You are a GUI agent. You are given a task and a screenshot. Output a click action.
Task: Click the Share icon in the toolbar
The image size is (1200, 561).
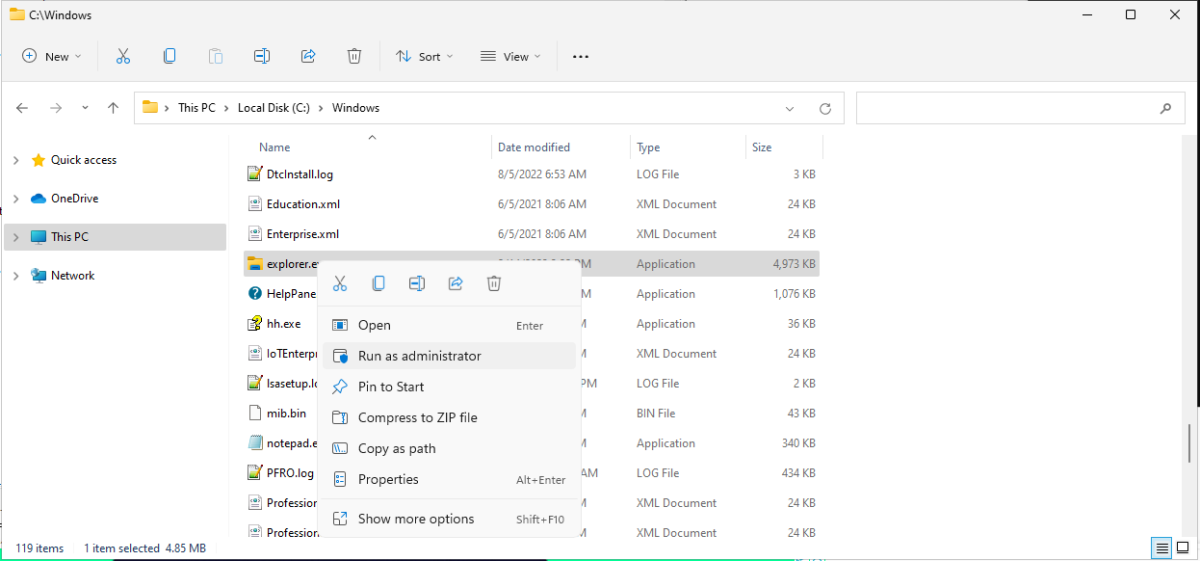308,57
